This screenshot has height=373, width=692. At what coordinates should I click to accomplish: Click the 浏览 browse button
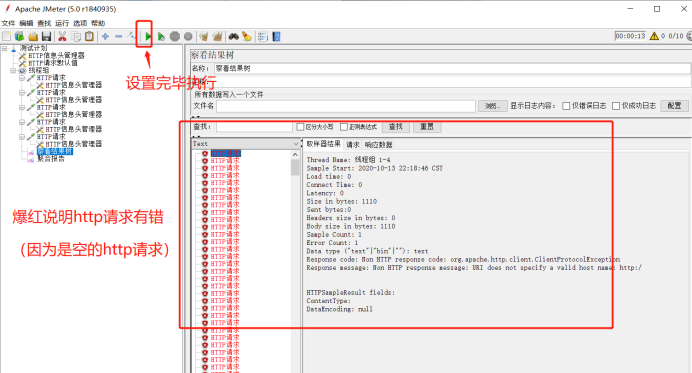[x=493, y=106]
